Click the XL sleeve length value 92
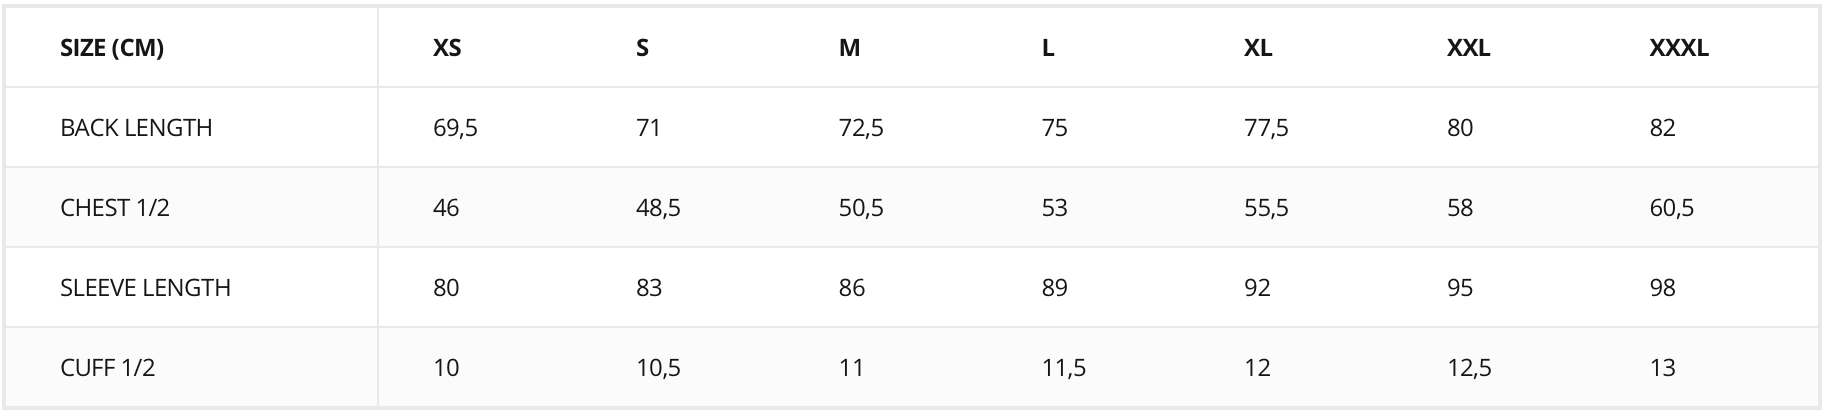The width and height of the screenshot is (1826, 416). coord(1257,288)
